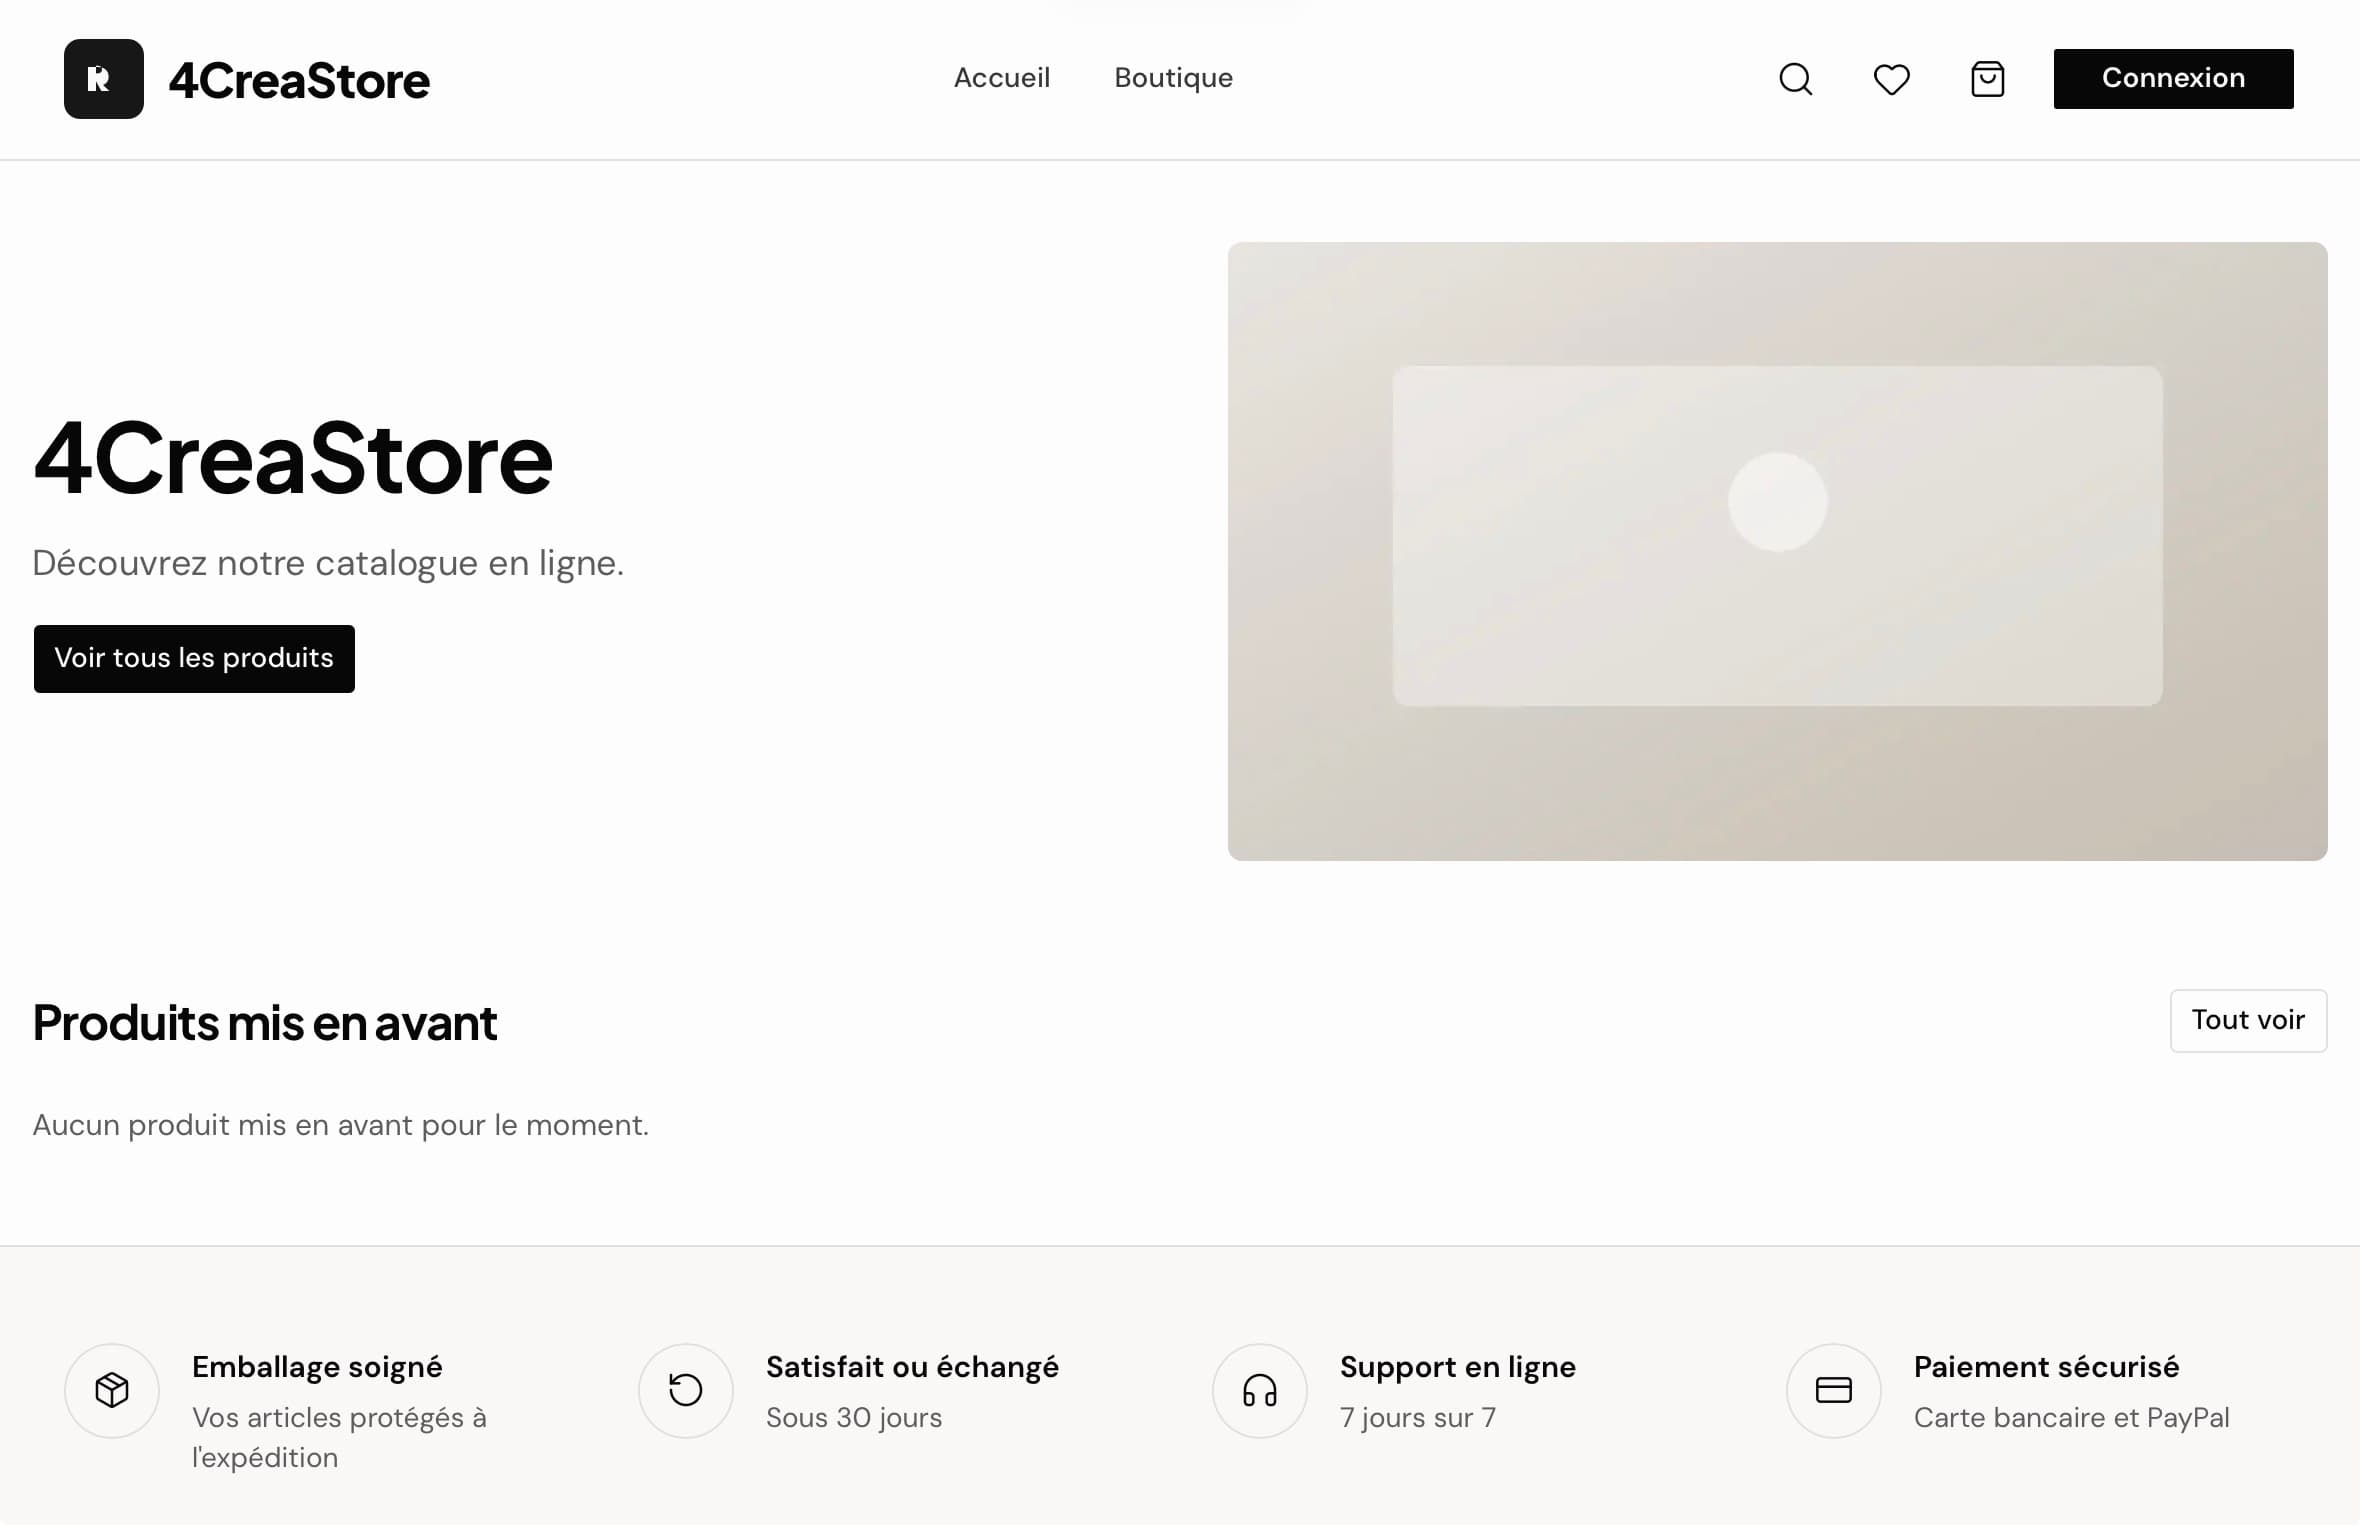This screenshot has height=1525, width=2360.
Task: Click text 7 jours sur 7
Action: pos(1418,1418)
